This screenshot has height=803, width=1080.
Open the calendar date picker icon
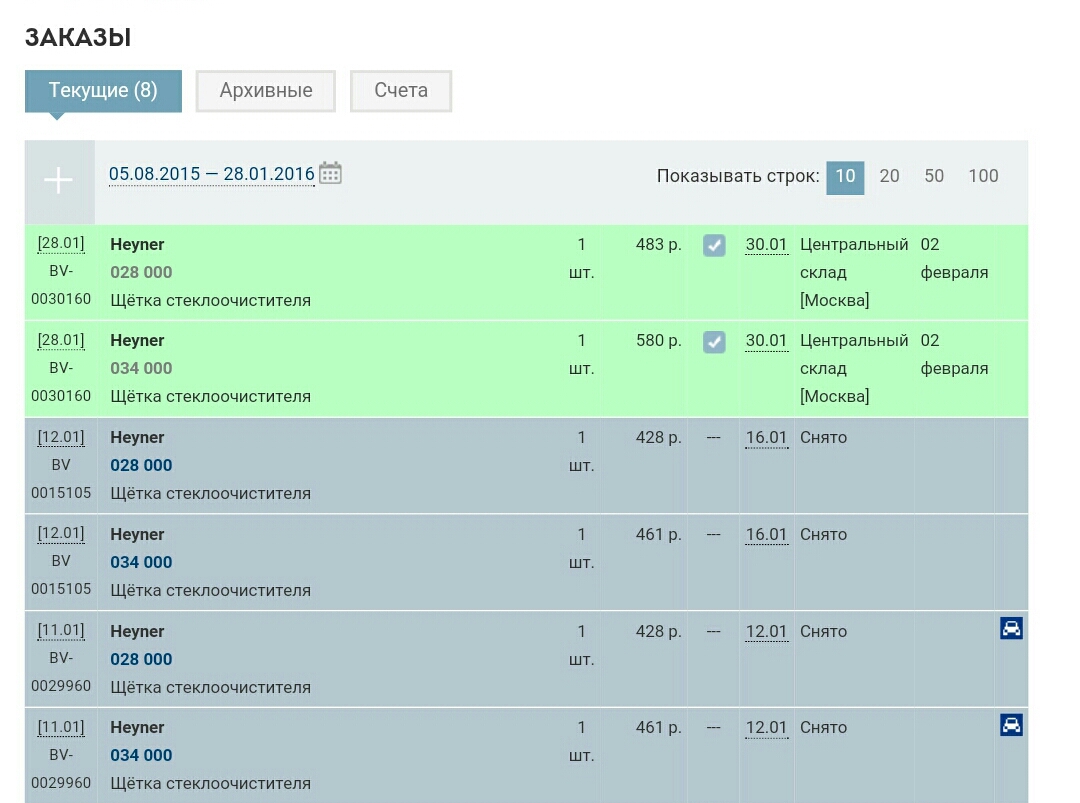pos(330,173)
